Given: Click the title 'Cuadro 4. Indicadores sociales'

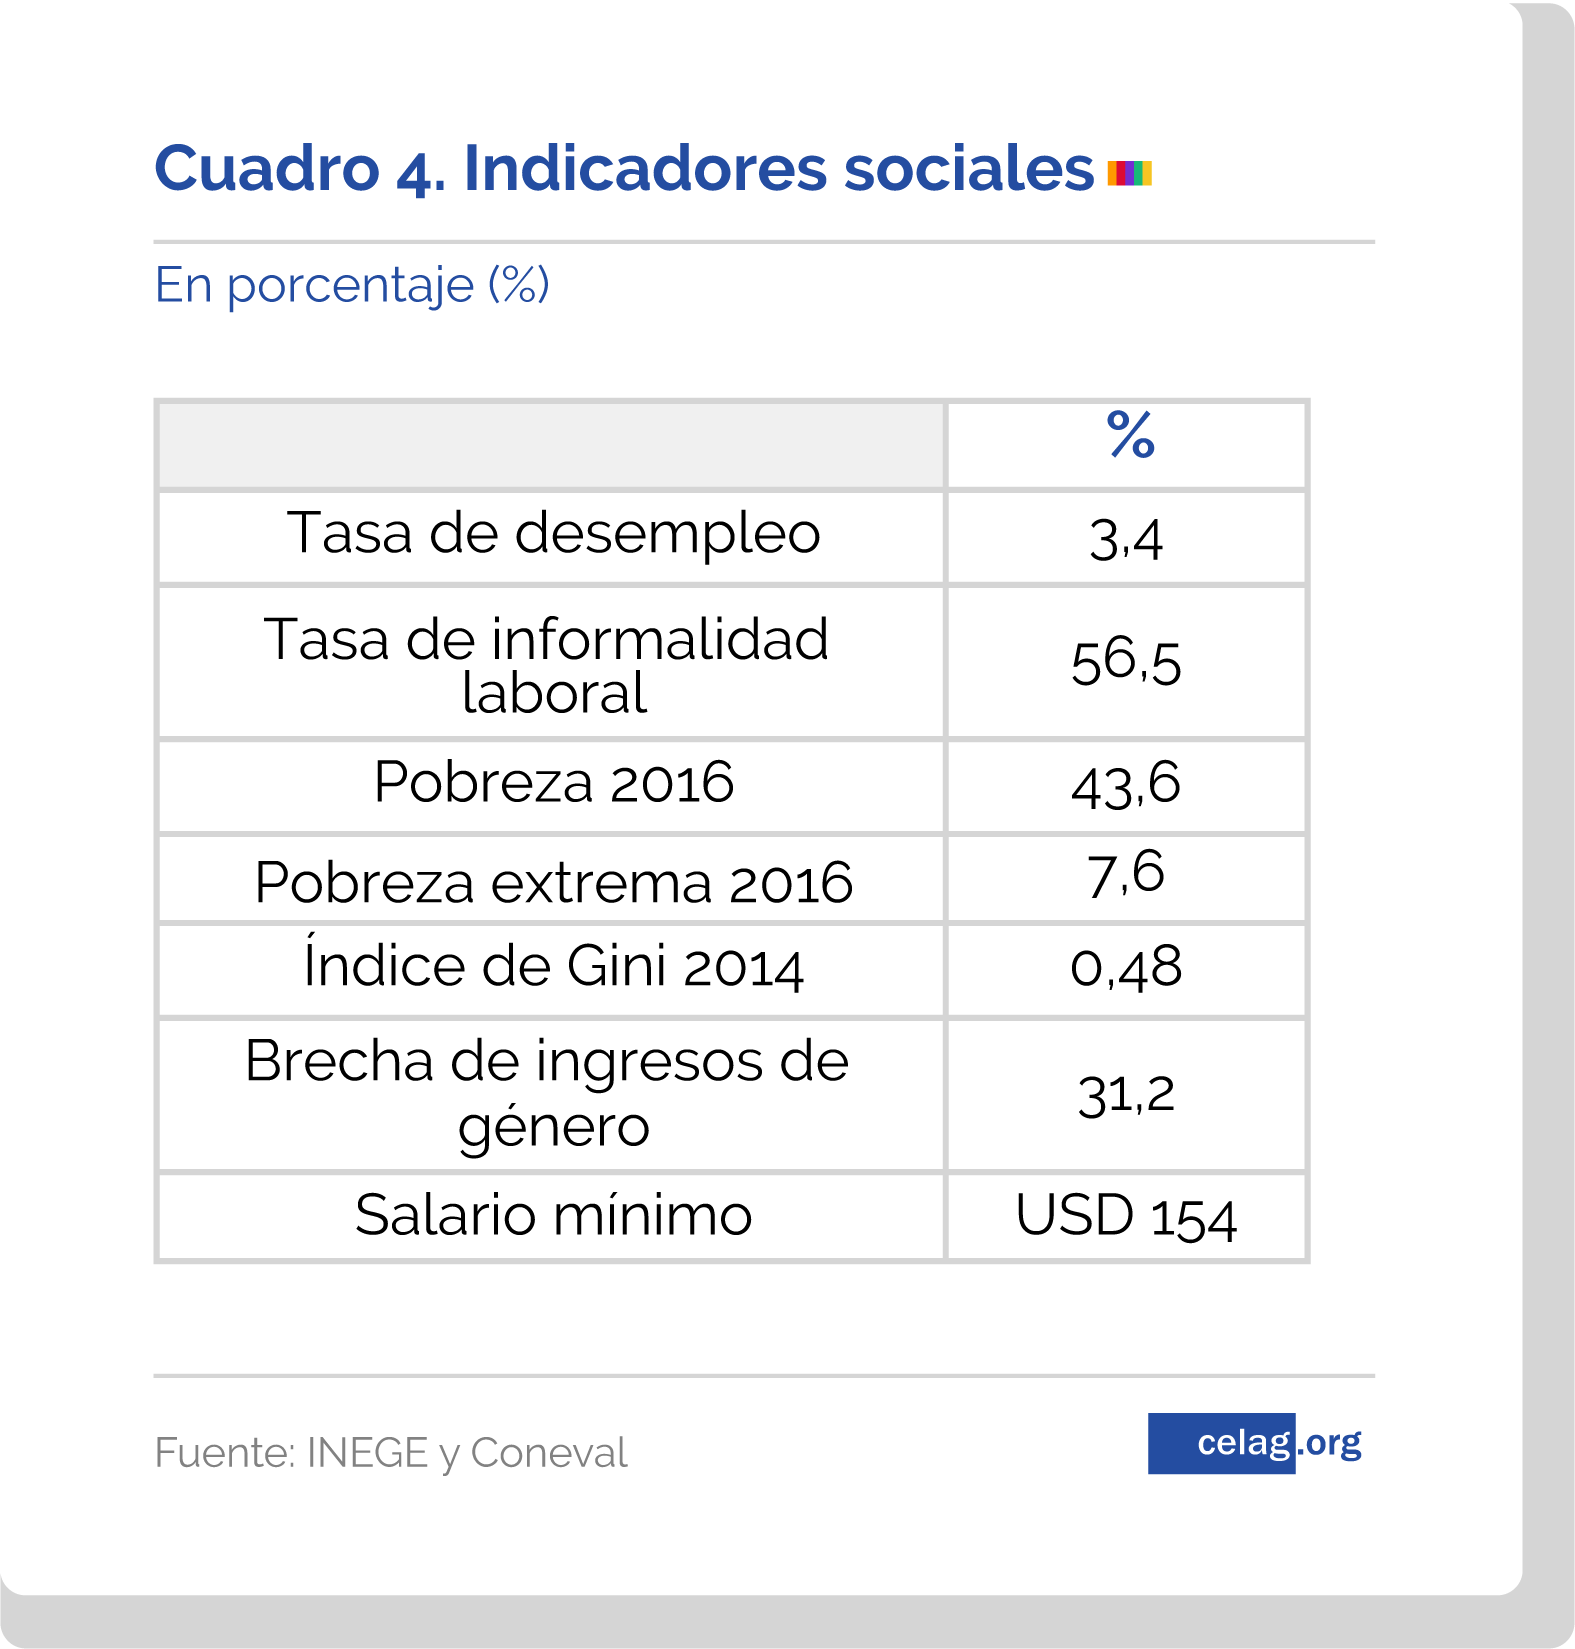Looking at the screenshot, I should coord(624,168).
